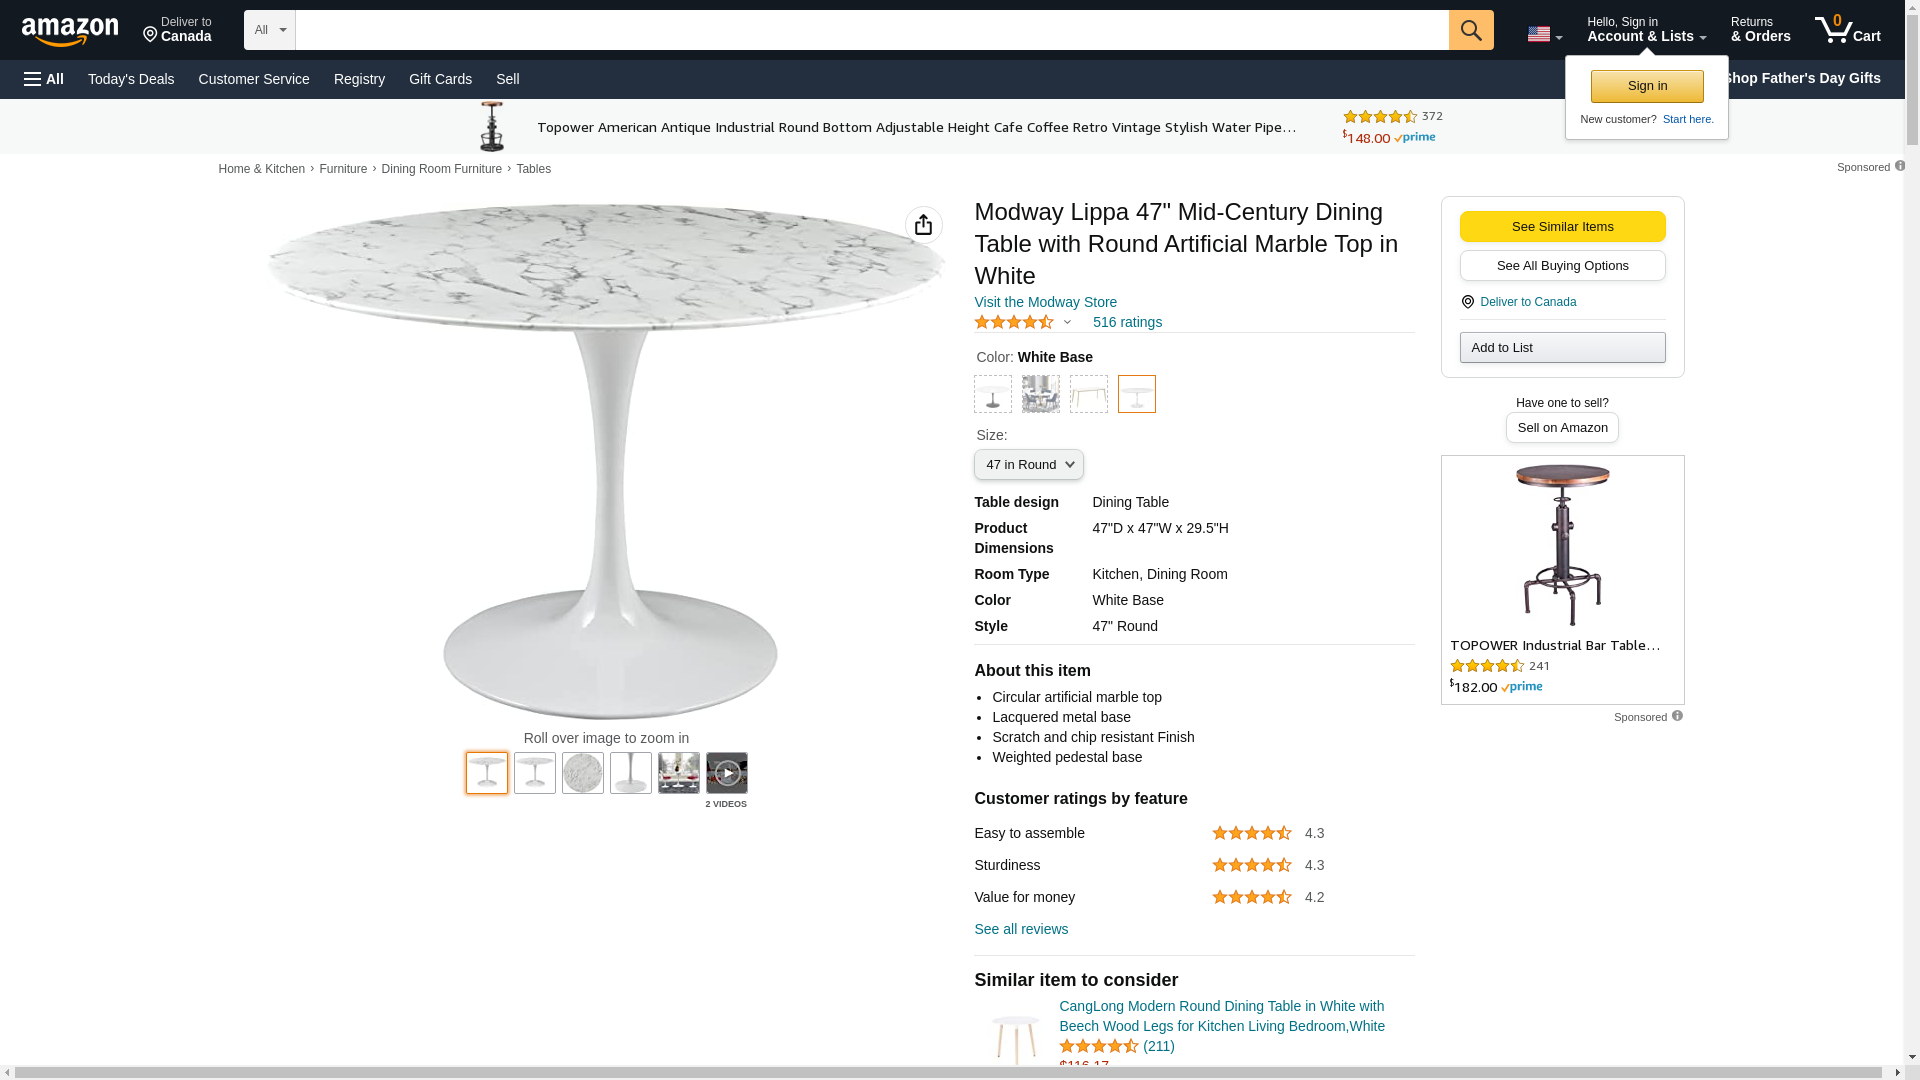Open the See all reviews link
1920x1080 pixels.
coord(1020,929)
